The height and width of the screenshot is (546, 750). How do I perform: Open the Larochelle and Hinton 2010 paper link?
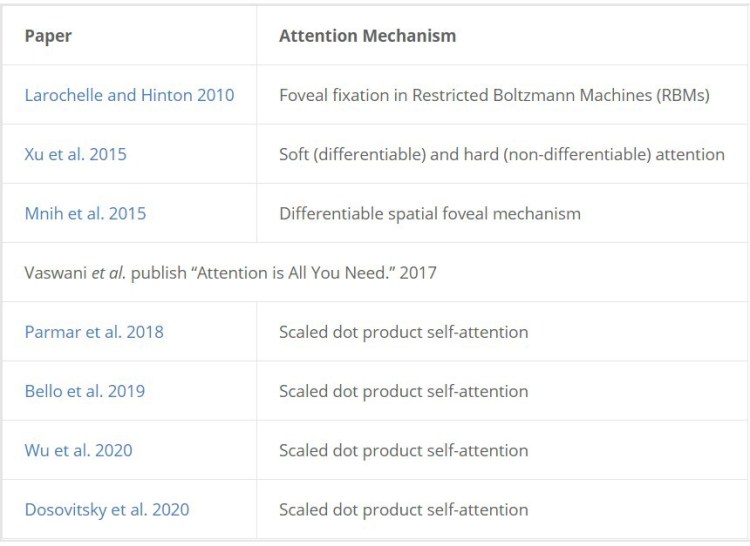pyautogui.click(x=129, y=95)
